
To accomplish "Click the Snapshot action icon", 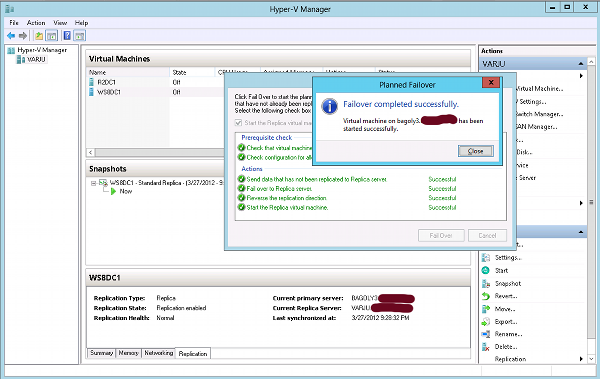I will (x=486, y=283).
